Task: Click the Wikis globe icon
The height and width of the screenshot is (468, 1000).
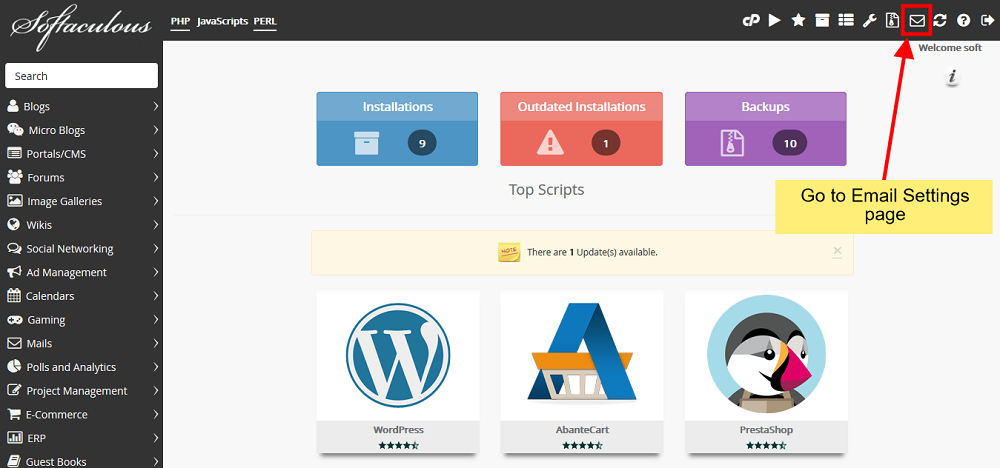Action: [13, 224]
